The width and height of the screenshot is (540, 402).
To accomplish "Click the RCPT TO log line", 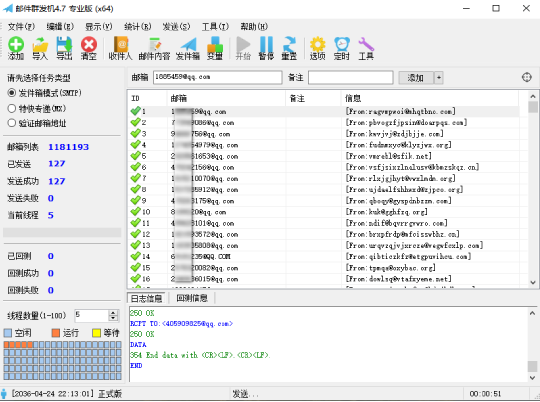I will pyautogui.click(x=181, y=323).
